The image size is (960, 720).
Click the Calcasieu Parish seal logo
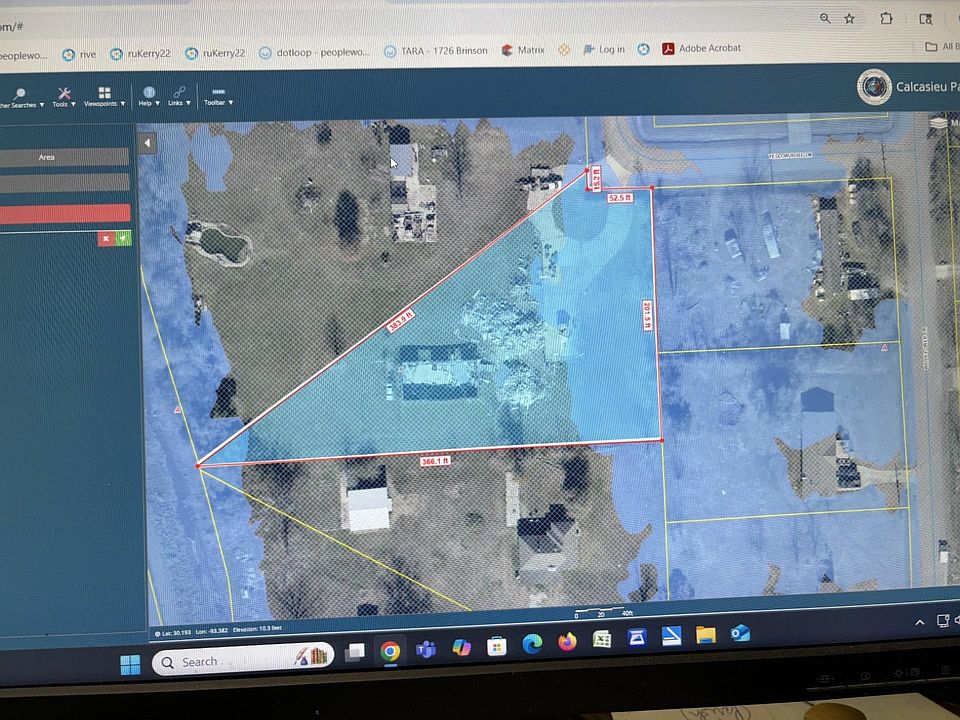874,87
